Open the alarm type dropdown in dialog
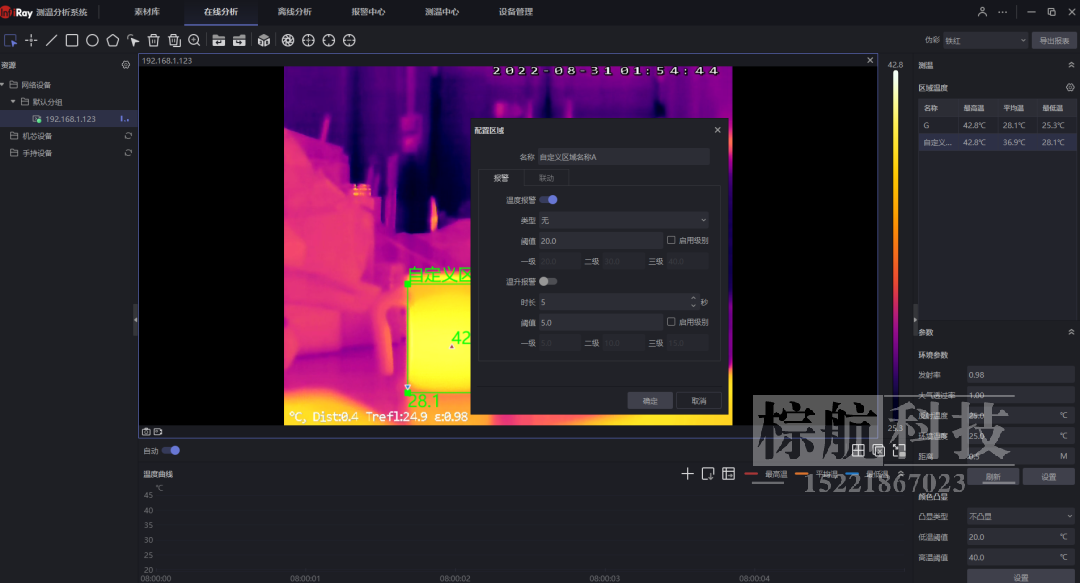Screen dimensions: 1080x583 coord(623,221)
